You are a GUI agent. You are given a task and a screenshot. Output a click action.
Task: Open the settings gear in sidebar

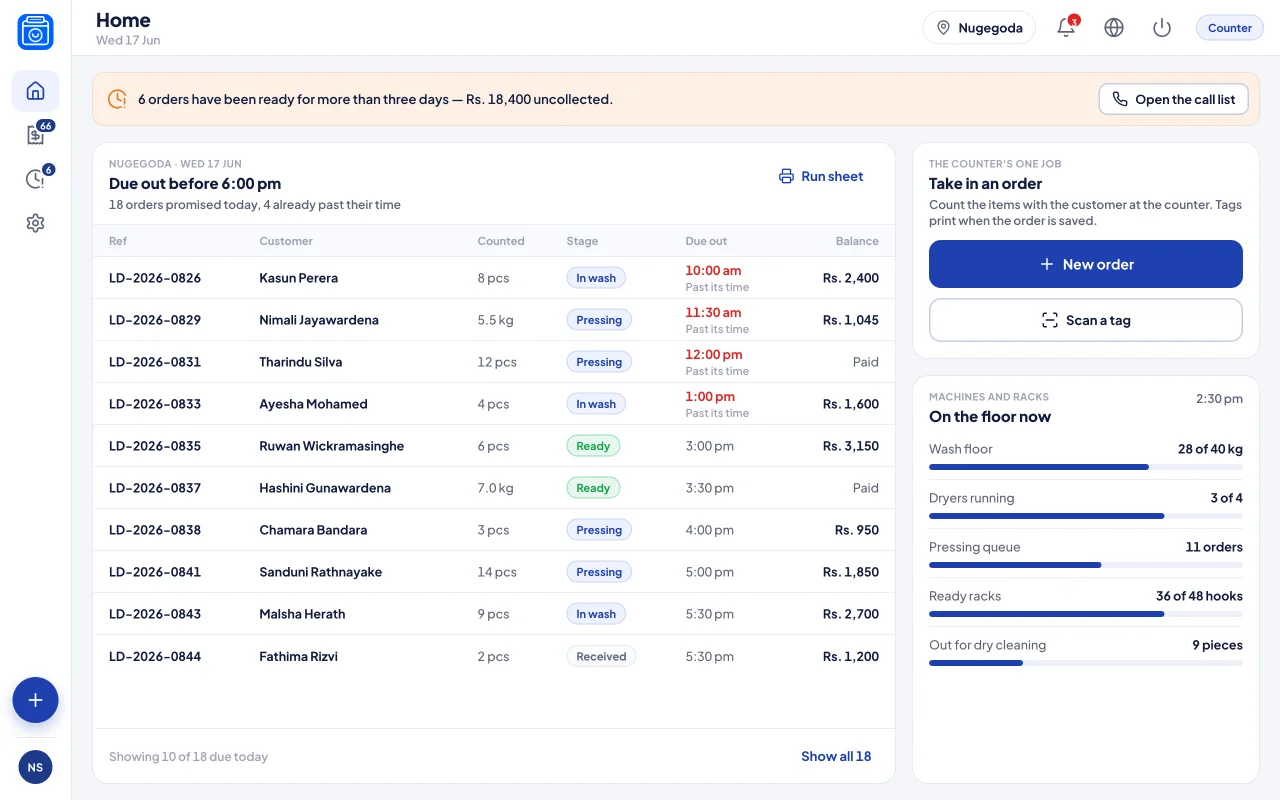pos(35,223)
